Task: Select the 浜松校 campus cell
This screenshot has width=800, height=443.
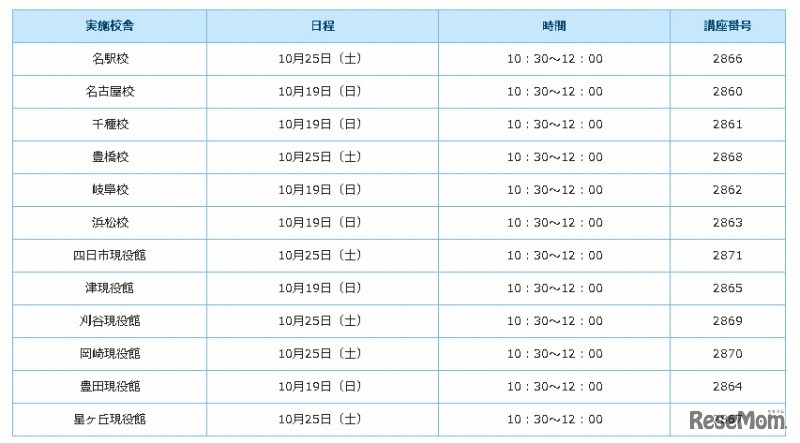Action: point(110,222)
